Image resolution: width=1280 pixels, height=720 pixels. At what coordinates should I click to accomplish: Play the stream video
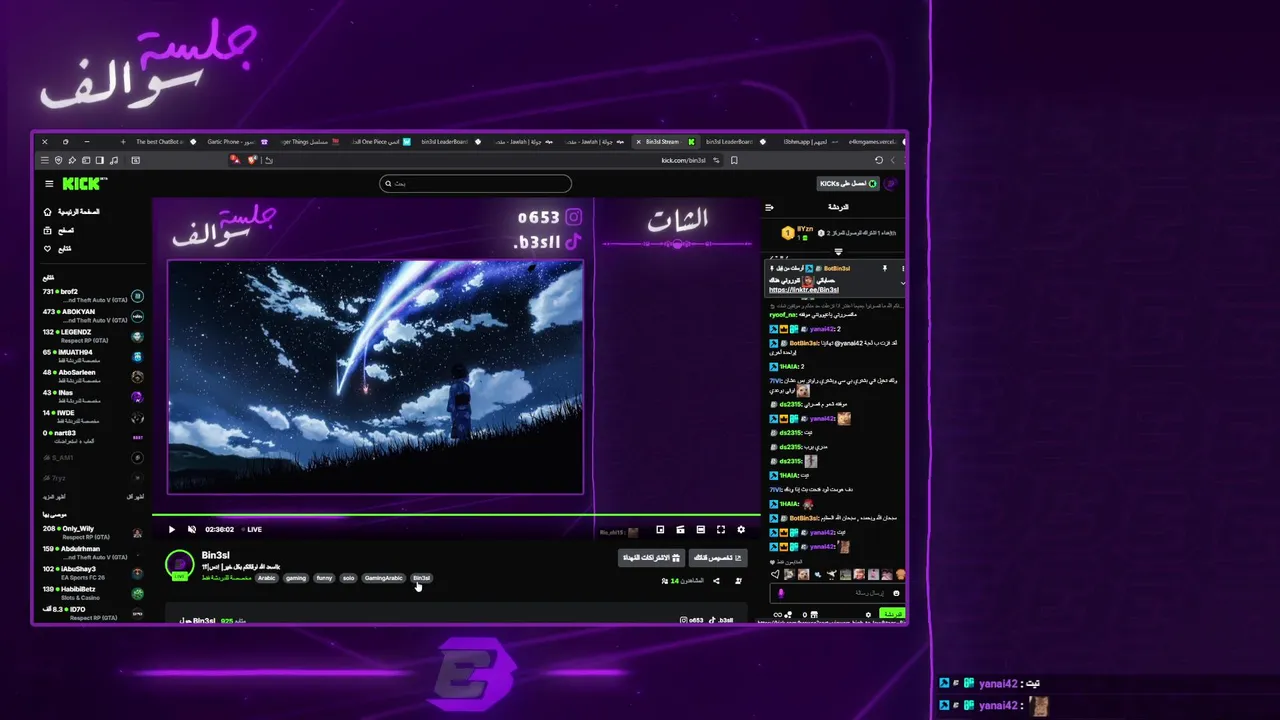tap(172, 530)
